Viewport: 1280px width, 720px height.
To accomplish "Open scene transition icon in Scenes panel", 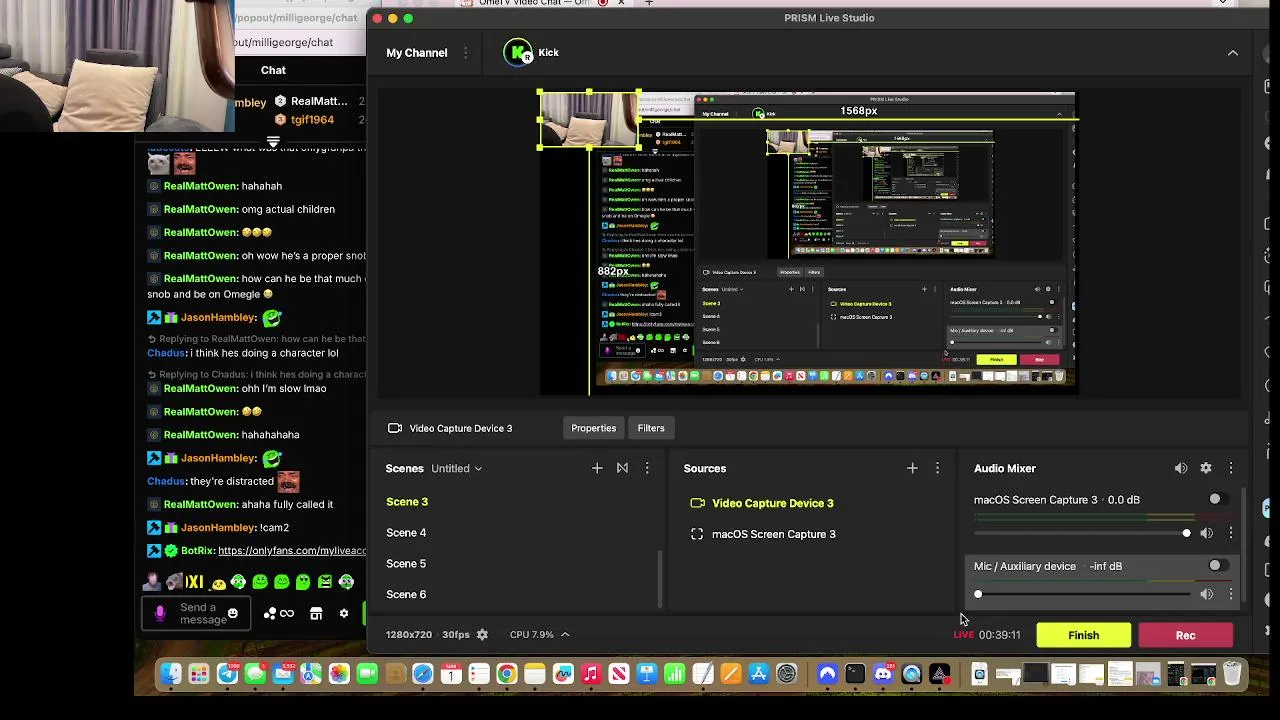I will (622, 468).
